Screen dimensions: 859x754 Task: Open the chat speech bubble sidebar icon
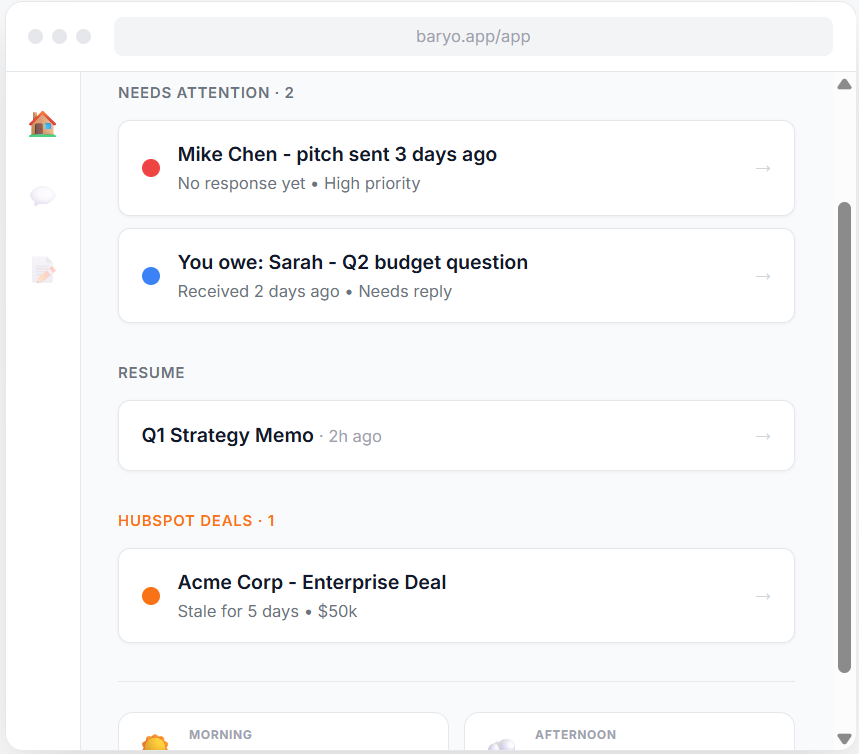tap(43, 196)
